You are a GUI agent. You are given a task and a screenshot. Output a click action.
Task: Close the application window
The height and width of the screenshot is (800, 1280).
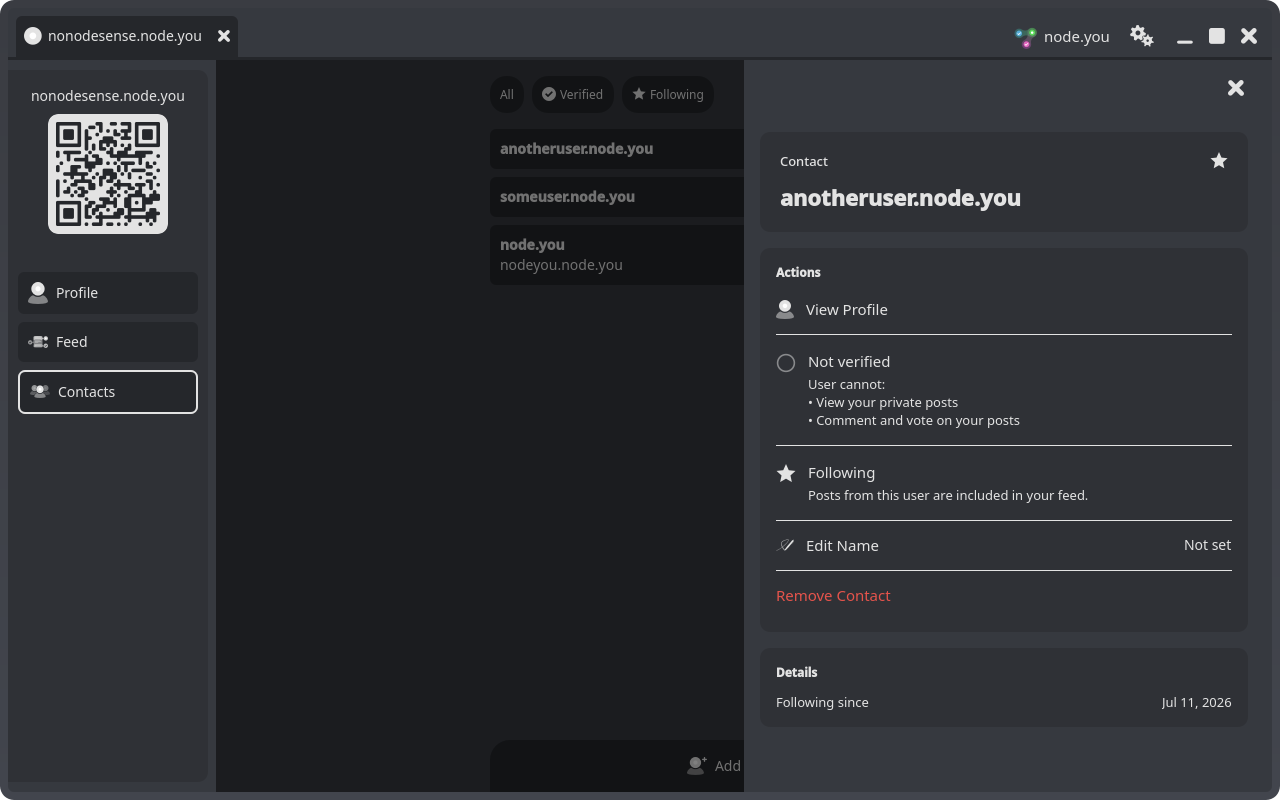[1249, 36]
